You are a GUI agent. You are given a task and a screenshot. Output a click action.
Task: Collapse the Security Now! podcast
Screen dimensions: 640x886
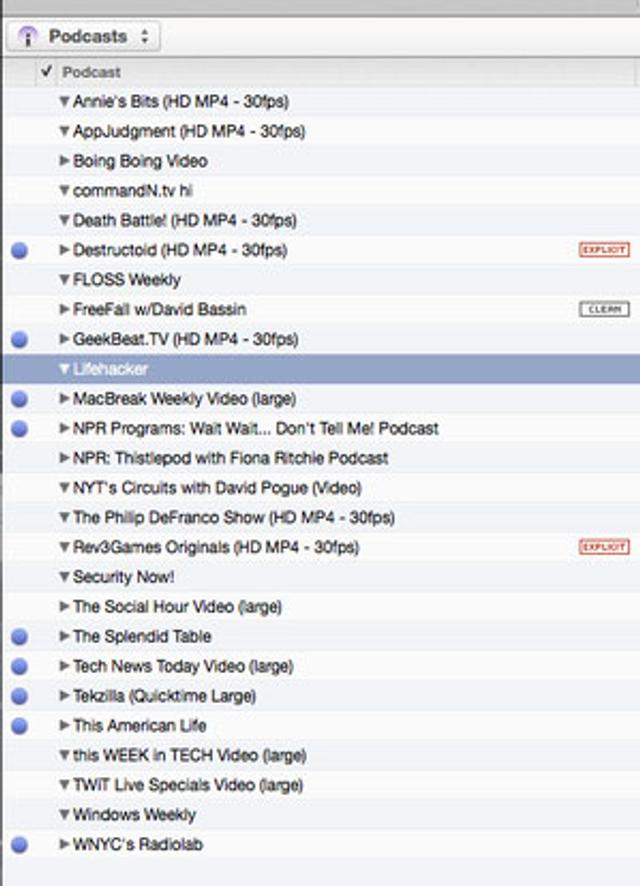pyautogui.click(x=64, y=577)
